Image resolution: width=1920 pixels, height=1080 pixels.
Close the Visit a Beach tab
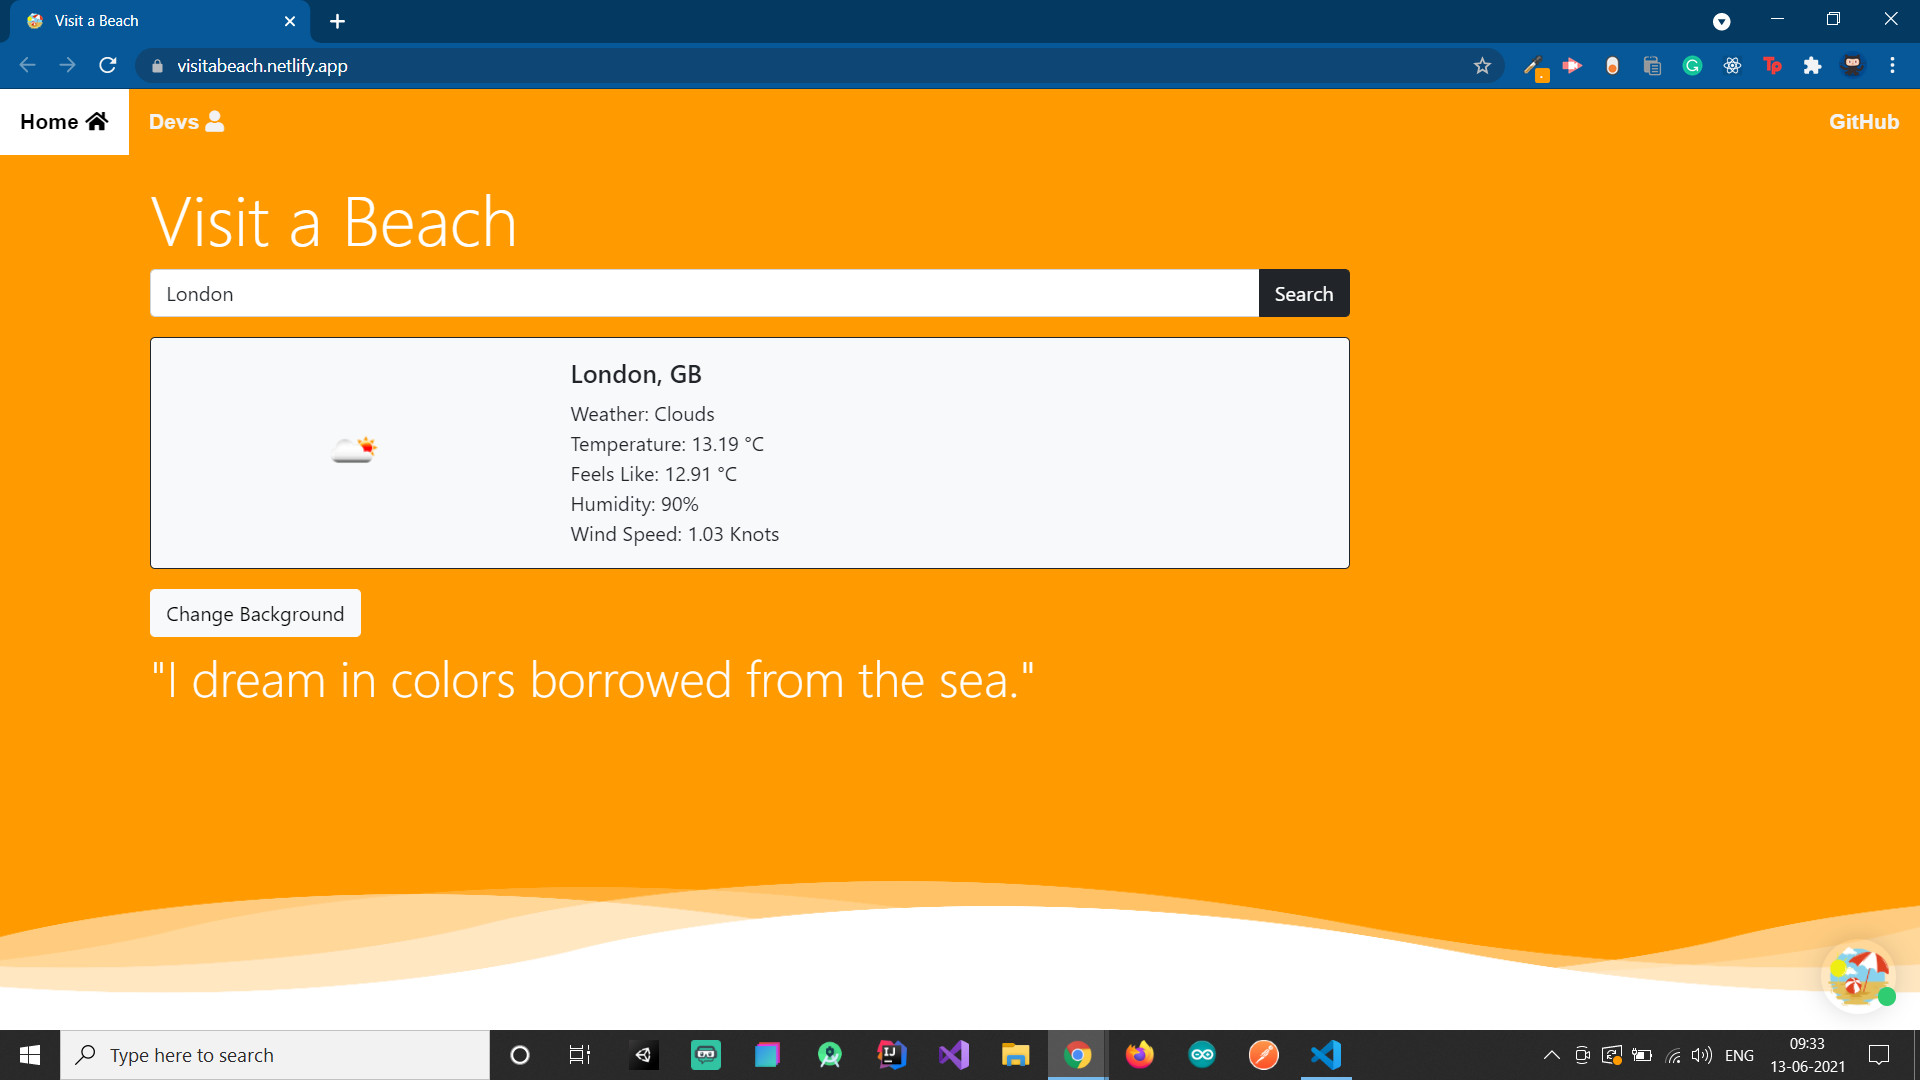(x=290, y=21)
